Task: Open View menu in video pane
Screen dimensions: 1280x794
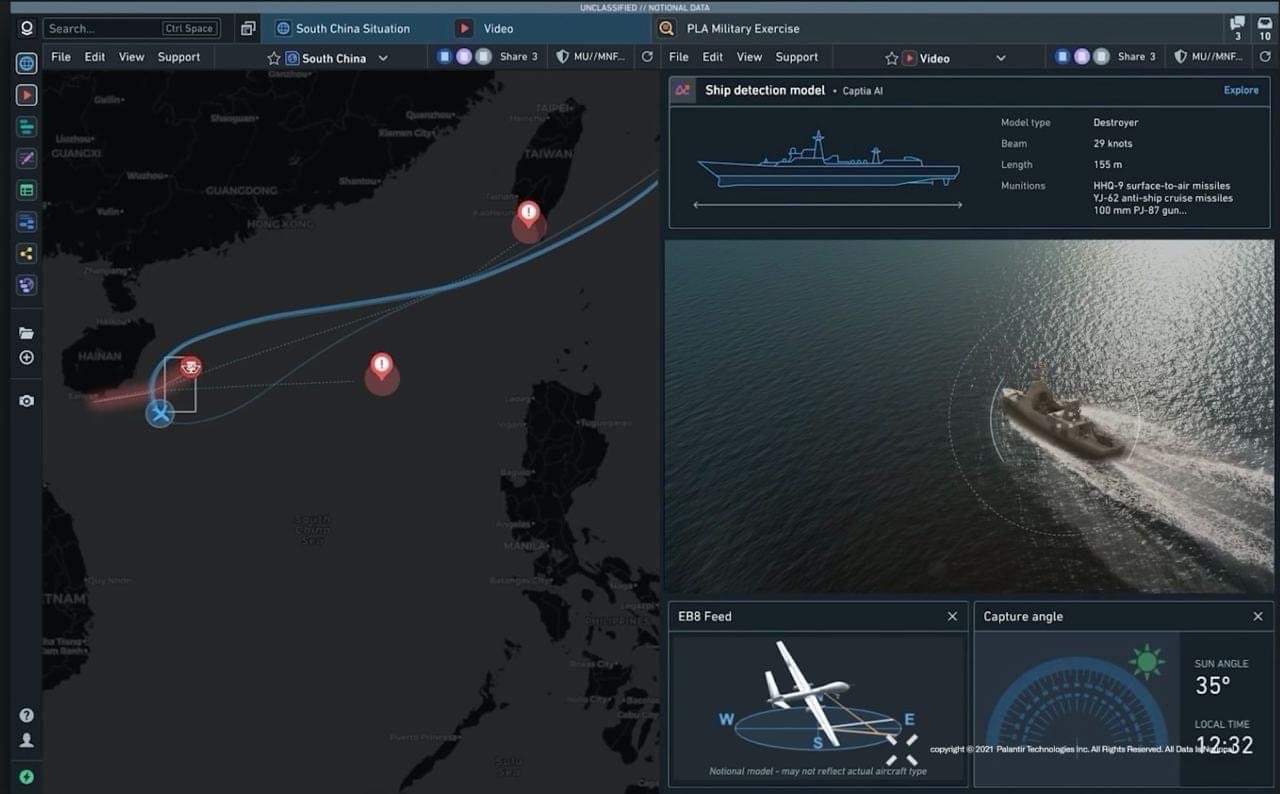Action: 750,57
